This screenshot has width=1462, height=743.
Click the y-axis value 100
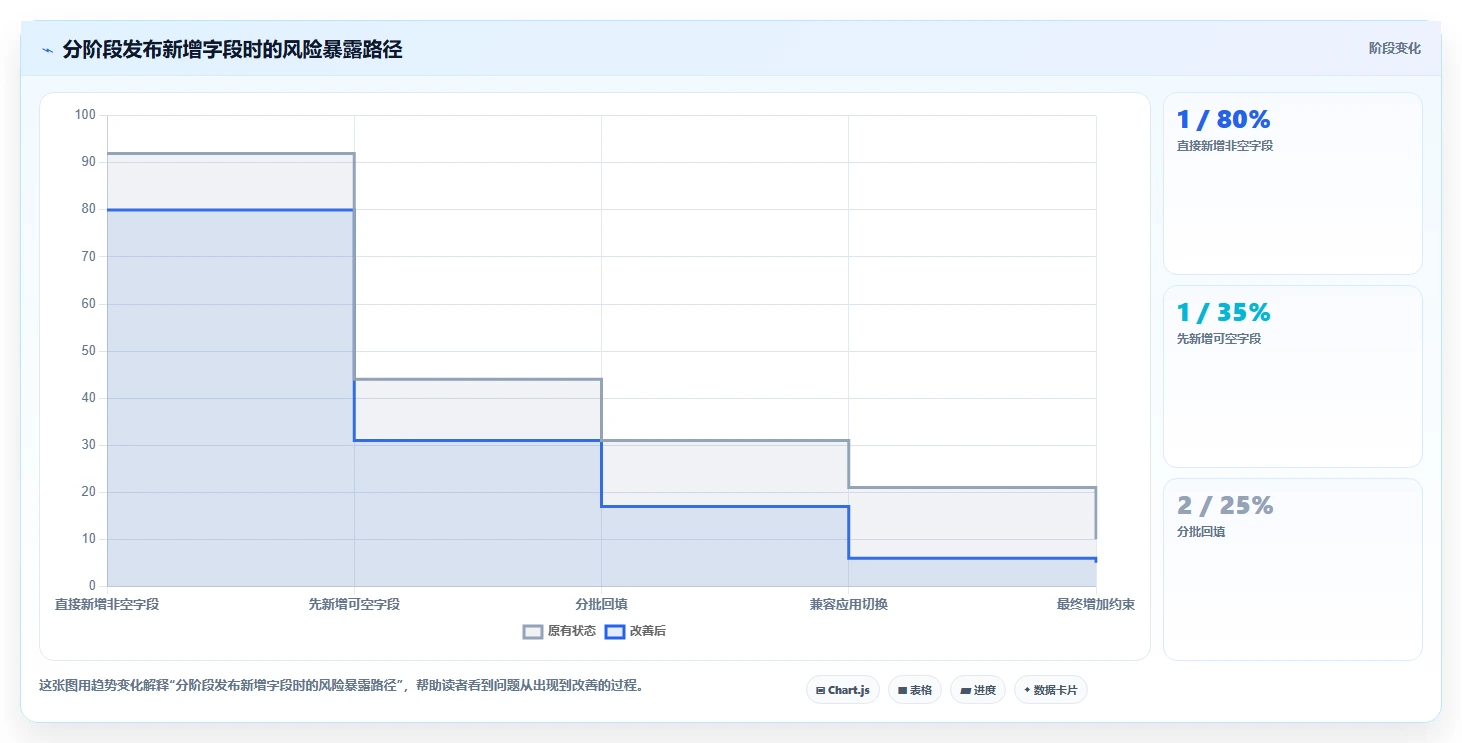[x=85, y=115]
